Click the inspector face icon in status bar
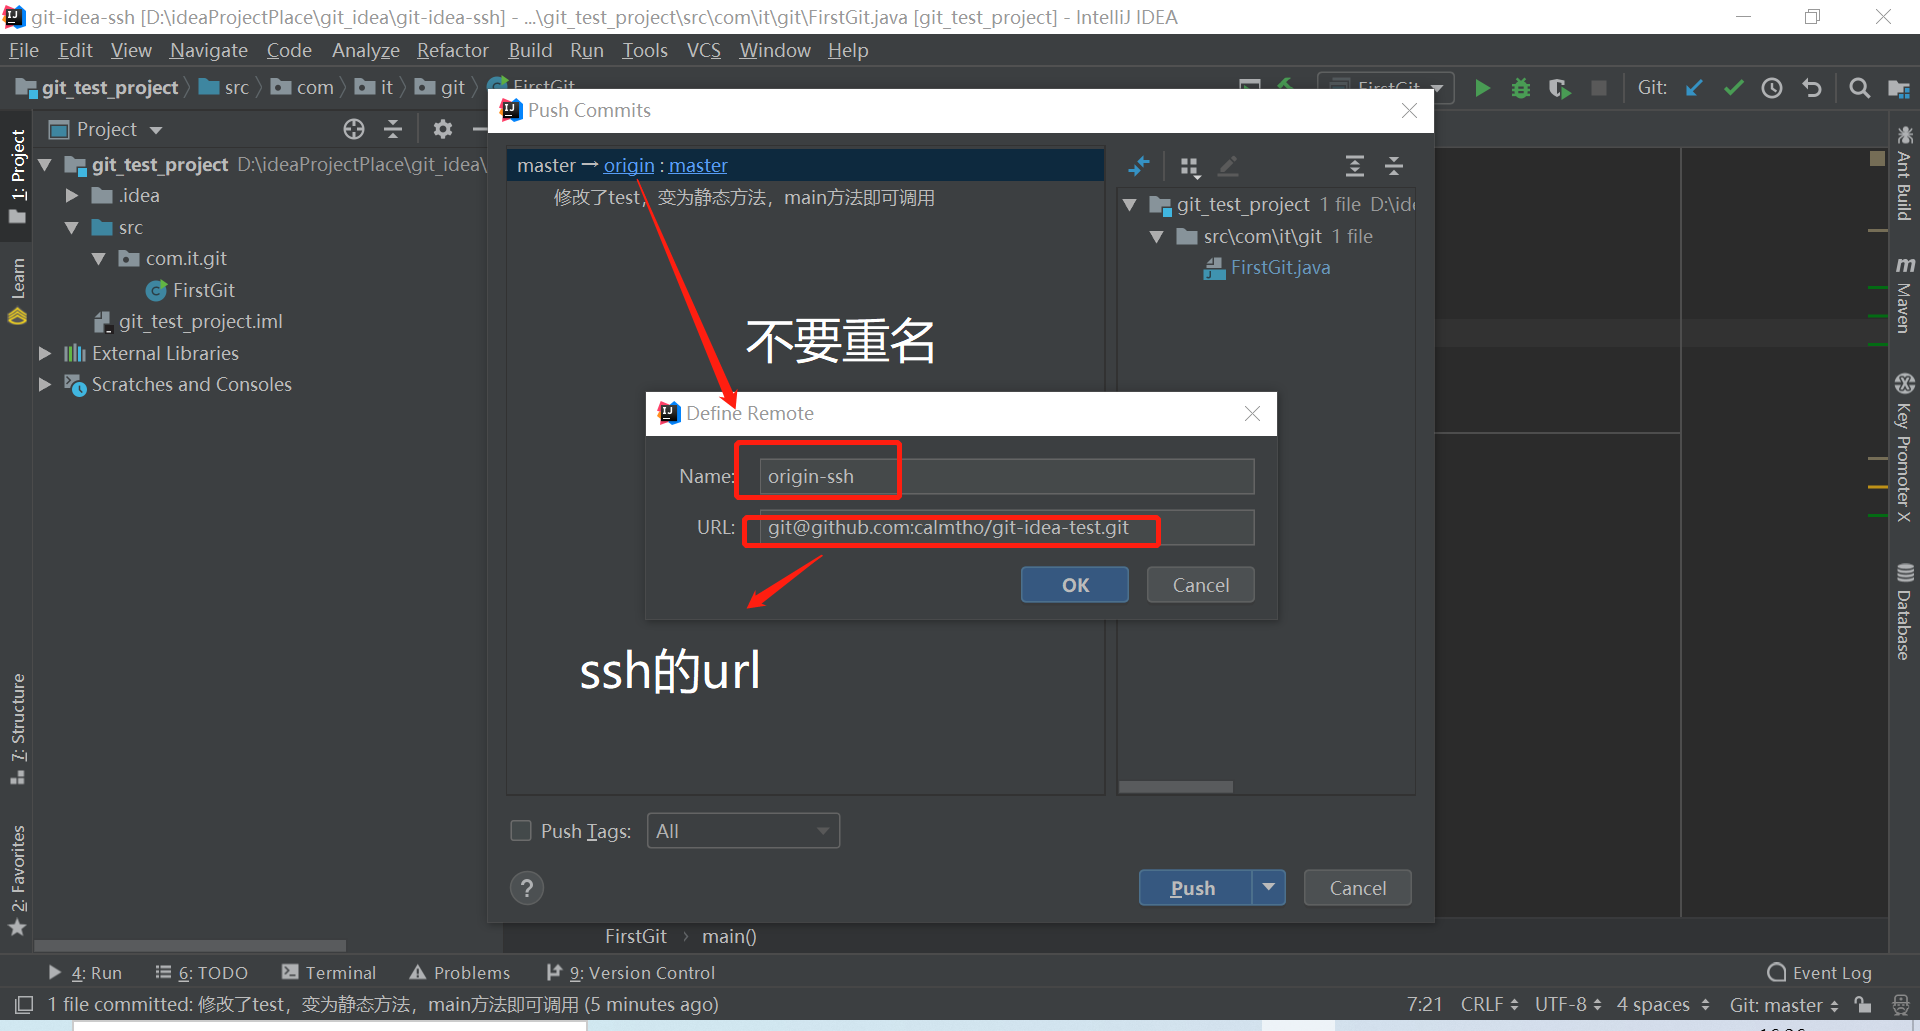1920x1031 pixels. 1901,1004
